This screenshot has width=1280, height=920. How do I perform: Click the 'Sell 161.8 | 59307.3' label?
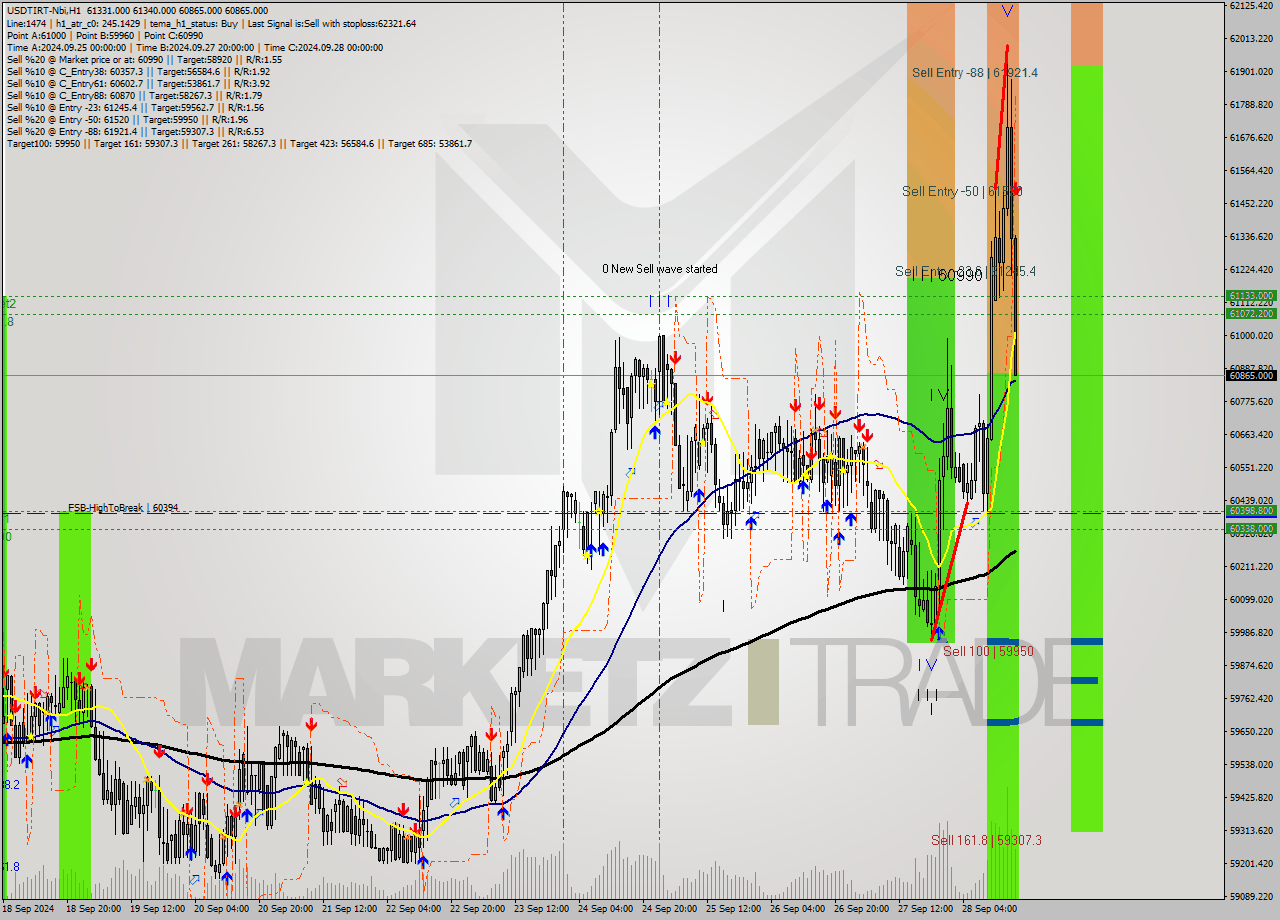tap(986, 840)
